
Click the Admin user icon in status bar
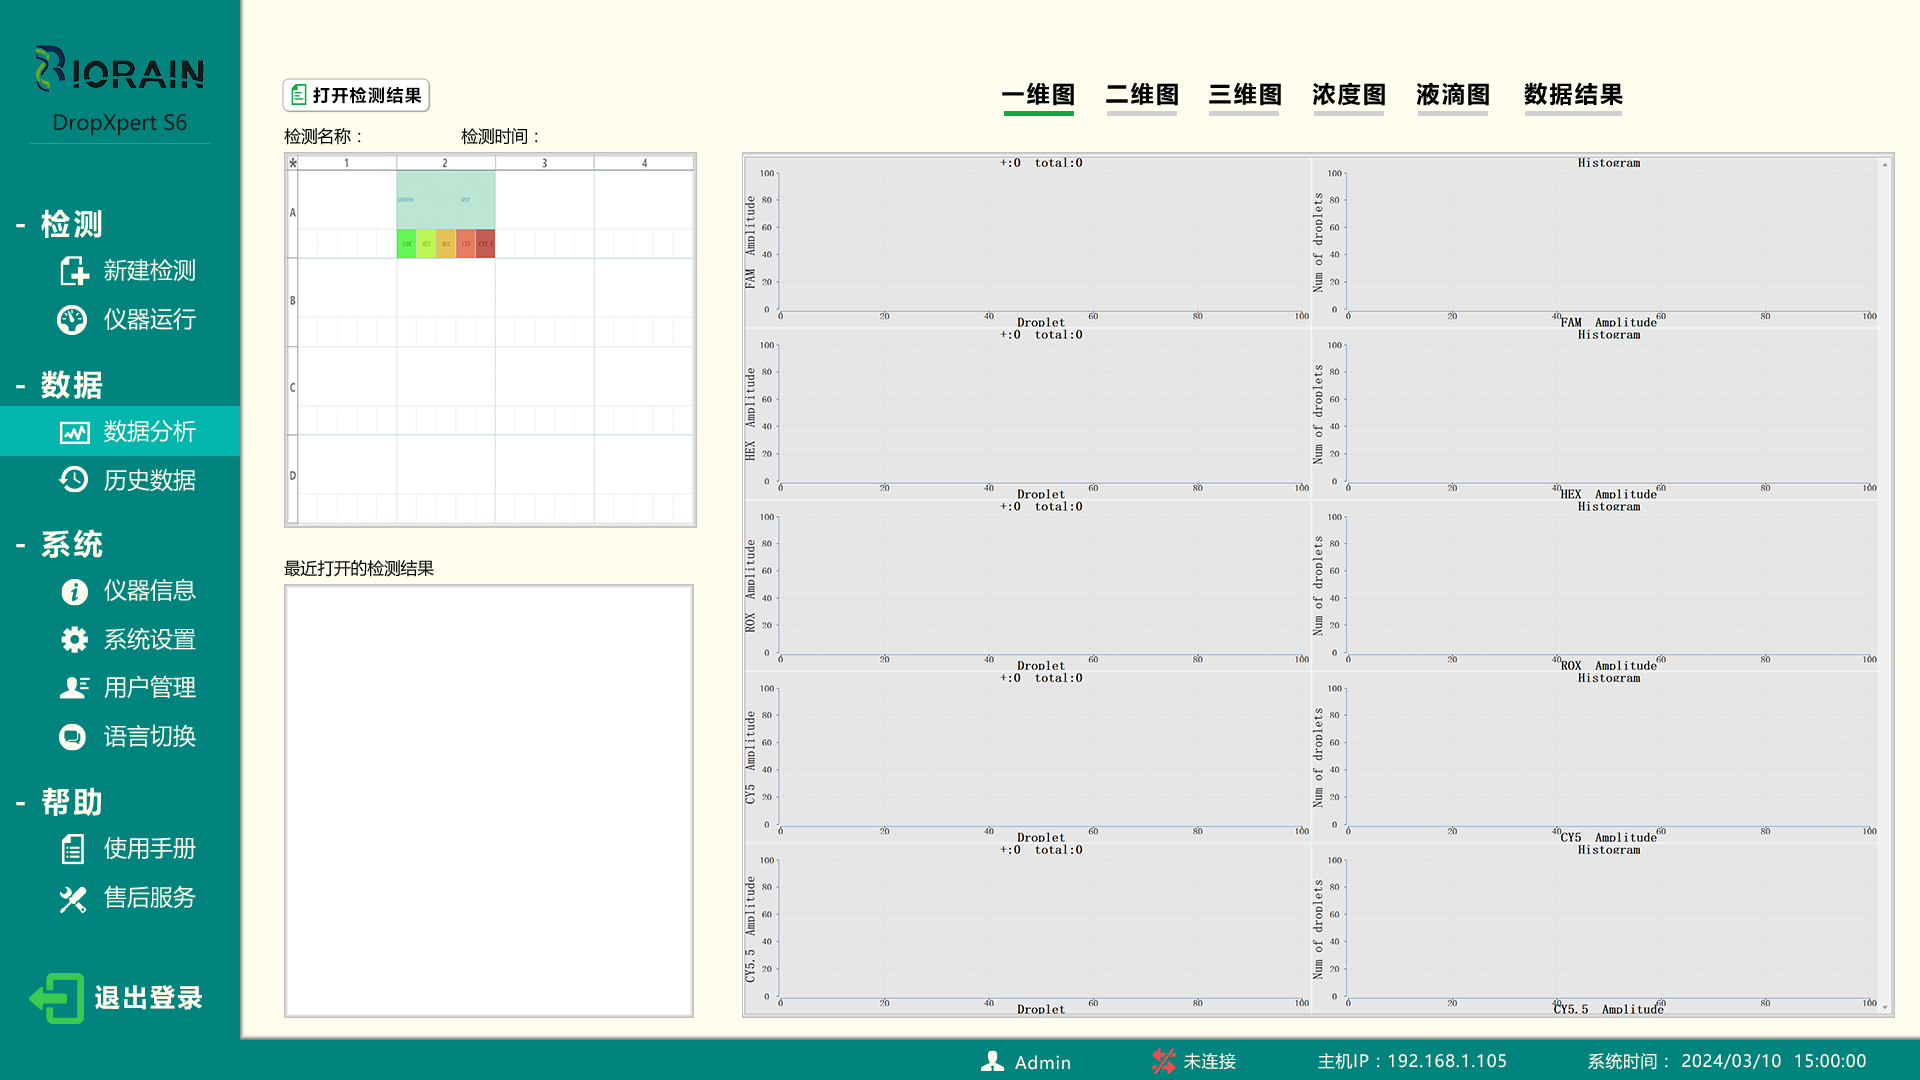(992, 1061)
